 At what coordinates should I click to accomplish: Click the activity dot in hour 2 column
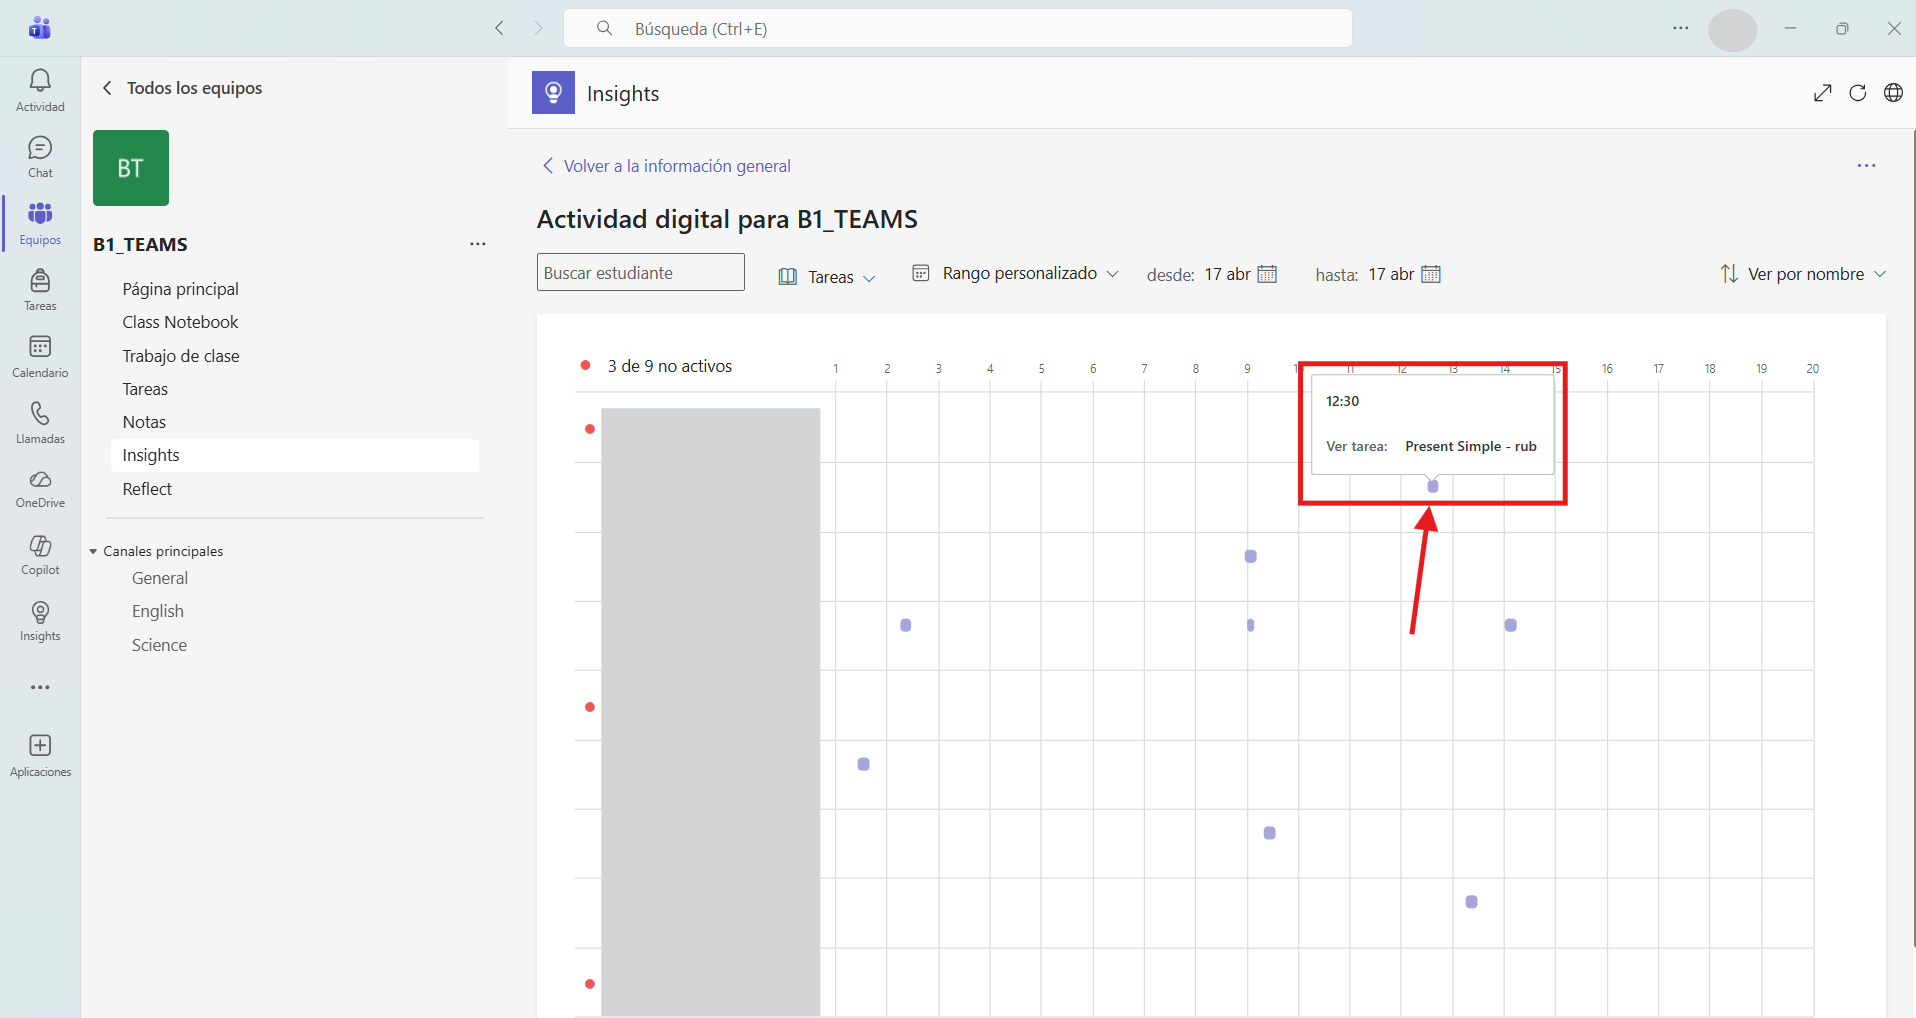pos(906,625)
